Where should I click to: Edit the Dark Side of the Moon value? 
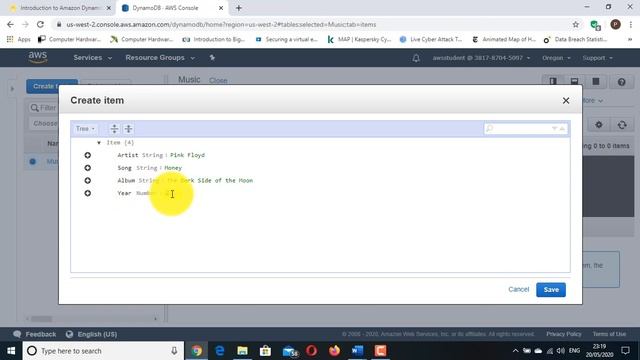(x=210, y=180)
